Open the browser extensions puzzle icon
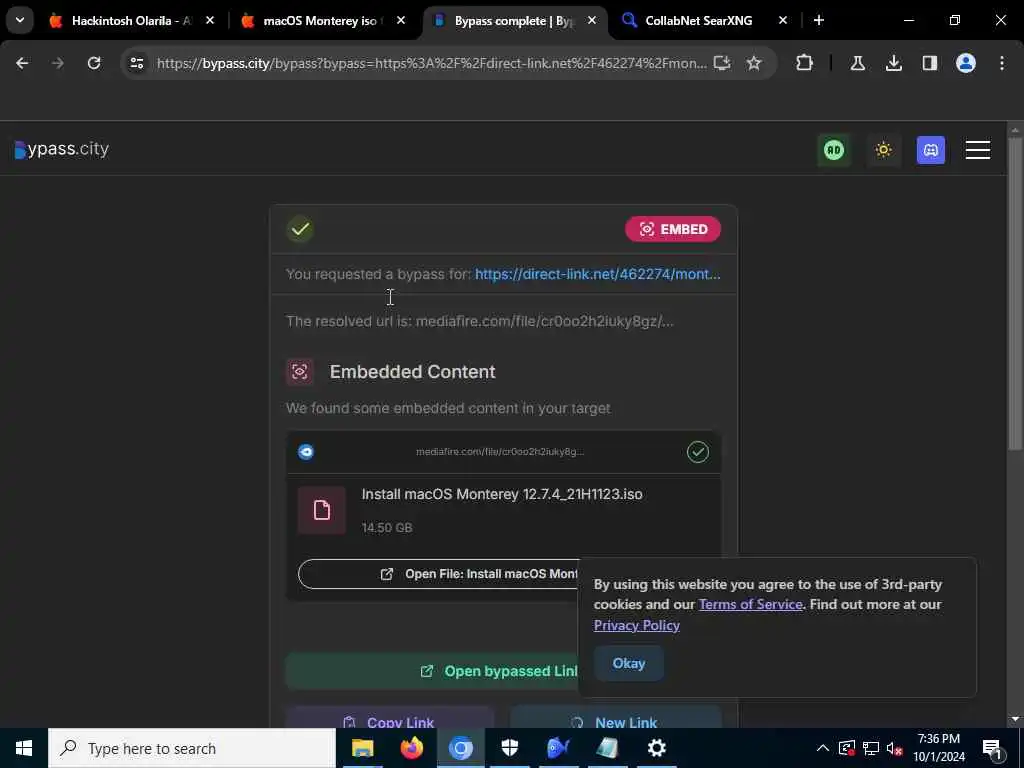The width and height of the screenshot is (1024, 768). pos(805,63)
